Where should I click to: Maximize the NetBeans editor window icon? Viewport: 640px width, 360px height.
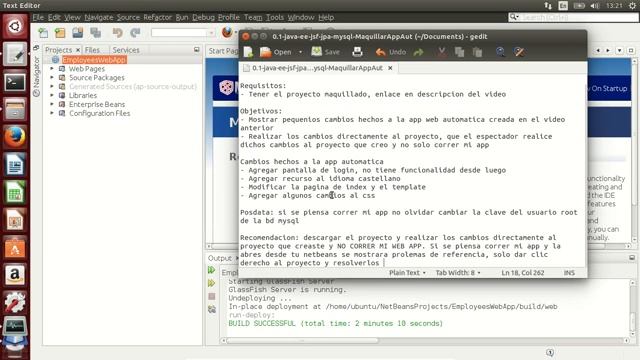631,50
